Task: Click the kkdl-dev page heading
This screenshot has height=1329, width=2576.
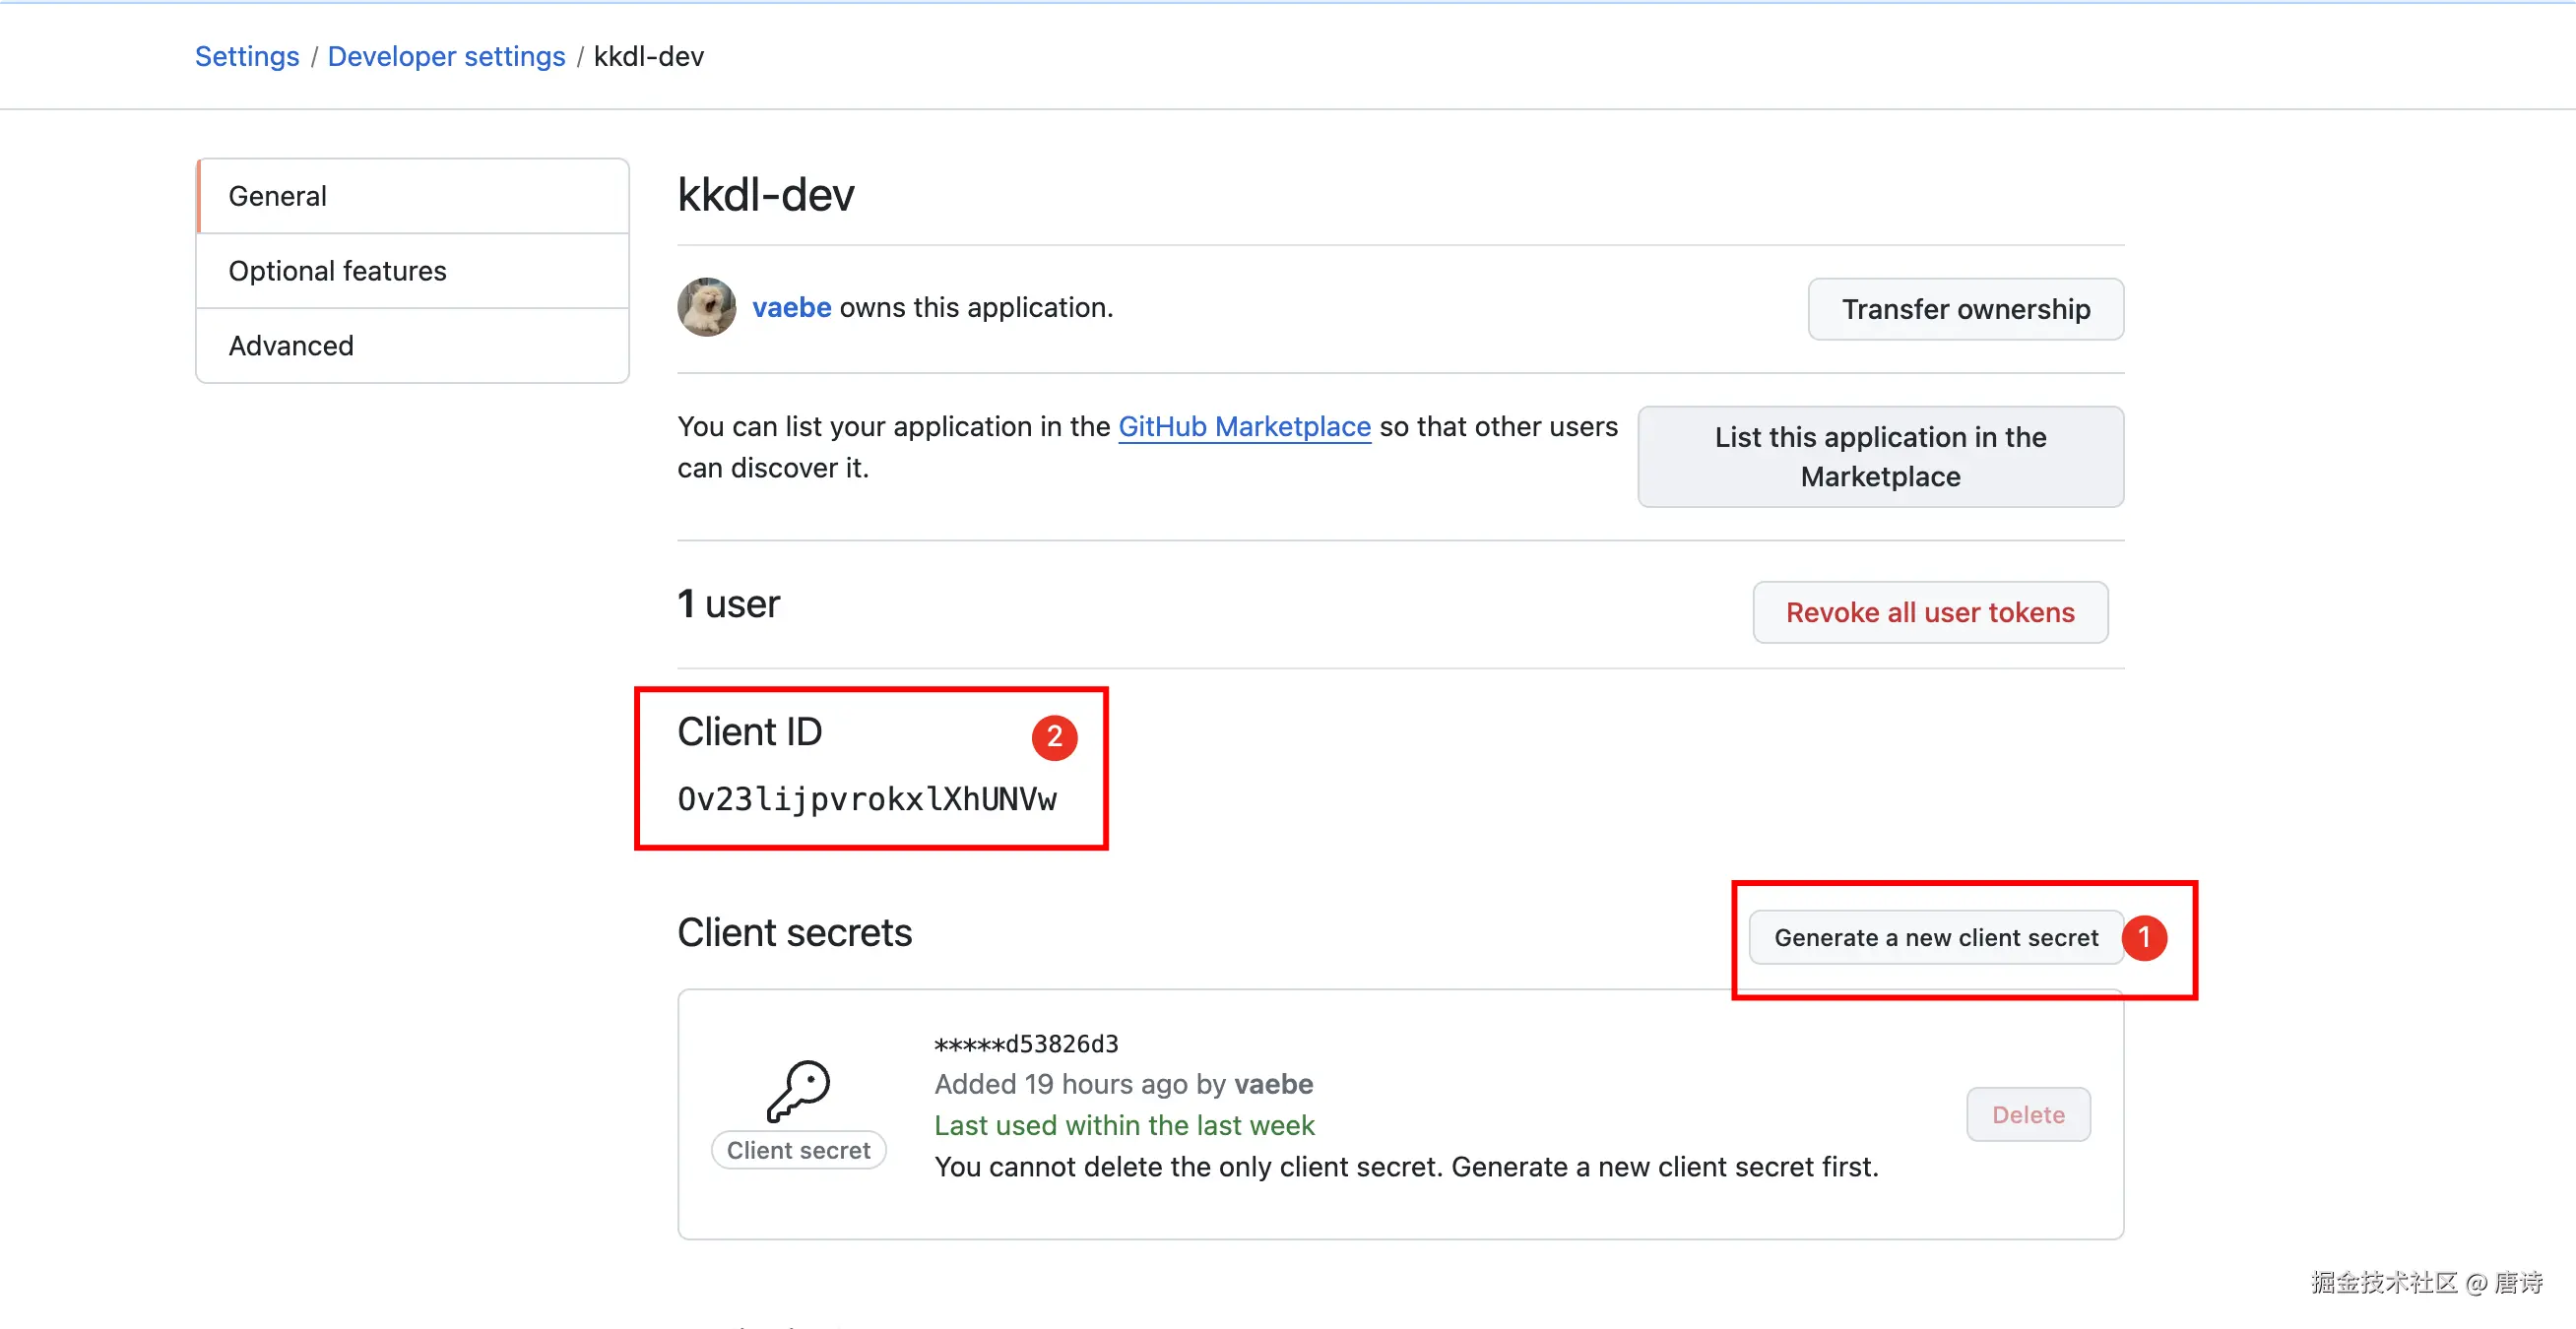Action: pos(765,194)
